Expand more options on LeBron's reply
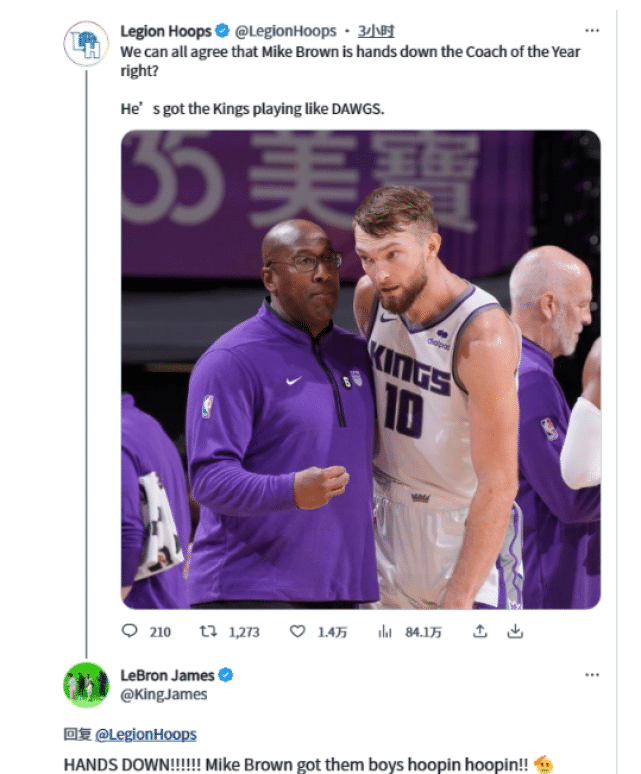Image resolution: width=641 pixels, height=774 pixels. (592, 674)
